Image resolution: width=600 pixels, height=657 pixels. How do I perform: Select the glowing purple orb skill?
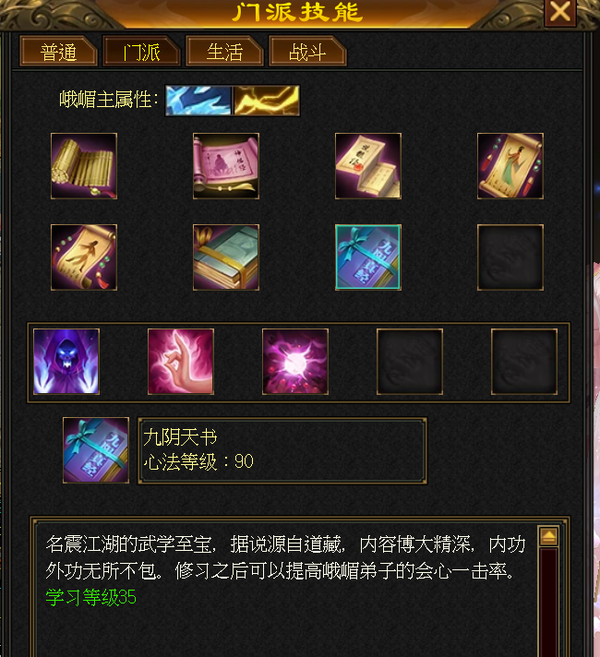(295, 362)
